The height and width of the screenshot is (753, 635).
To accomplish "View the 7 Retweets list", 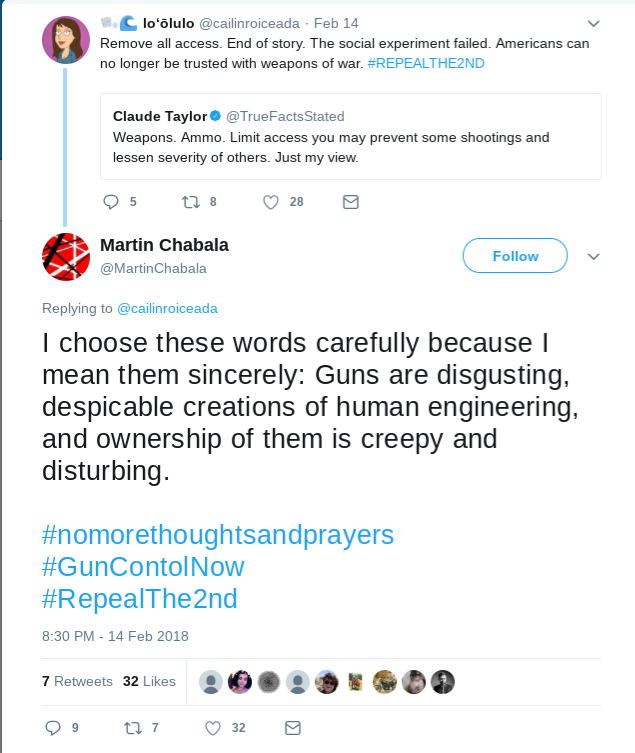I will tap(77, 681).
